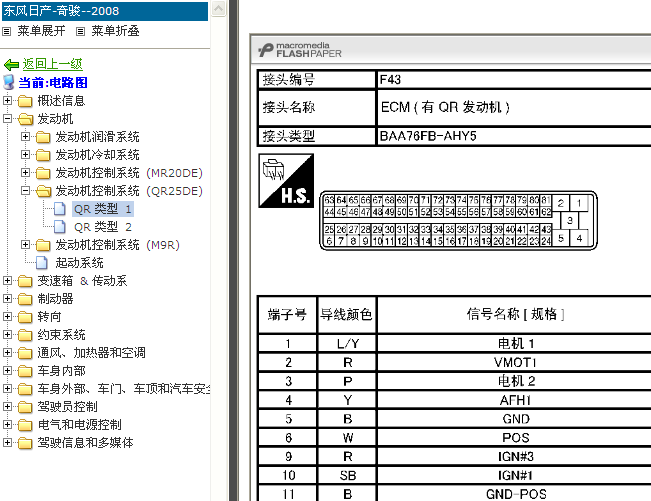
Task: Click the 菜单折叠 menu collapse icon
Action: (81, 31)
